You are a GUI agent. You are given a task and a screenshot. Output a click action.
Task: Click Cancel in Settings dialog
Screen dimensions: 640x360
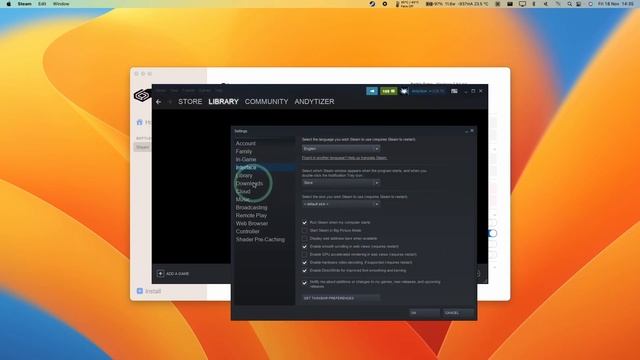(x=458, y=313)
